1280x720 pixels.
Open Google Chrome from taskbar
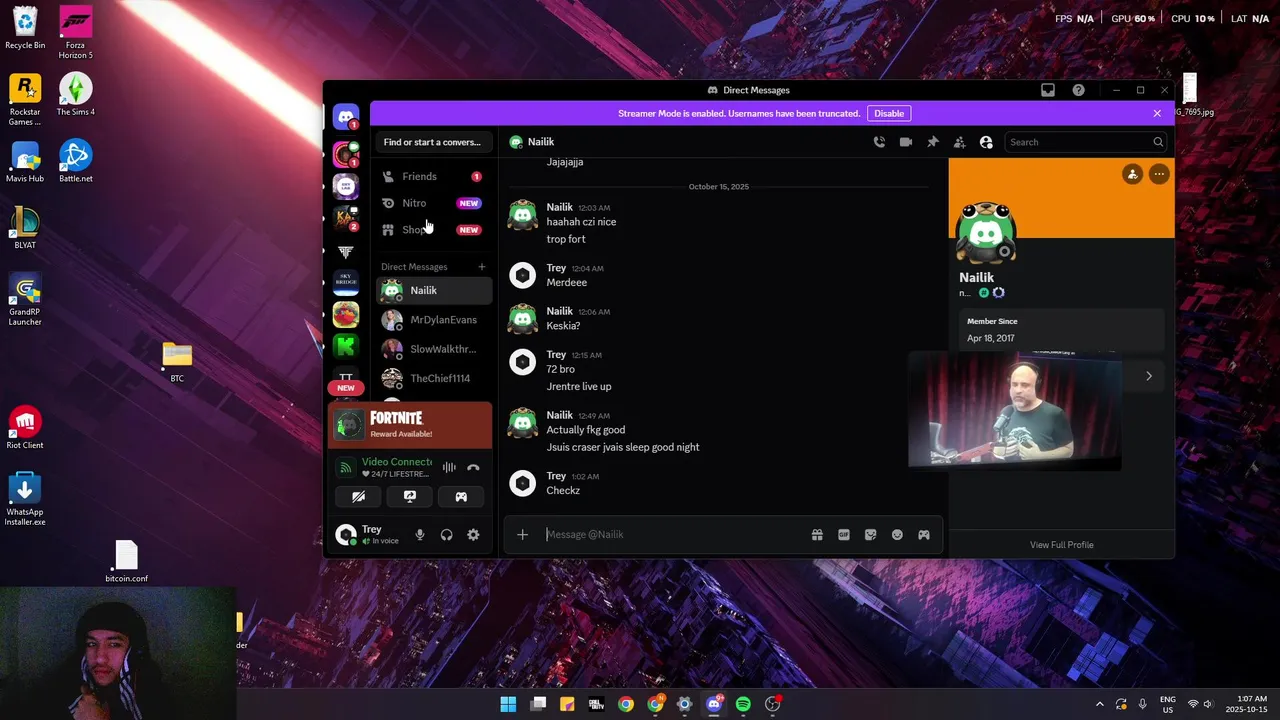626,704
